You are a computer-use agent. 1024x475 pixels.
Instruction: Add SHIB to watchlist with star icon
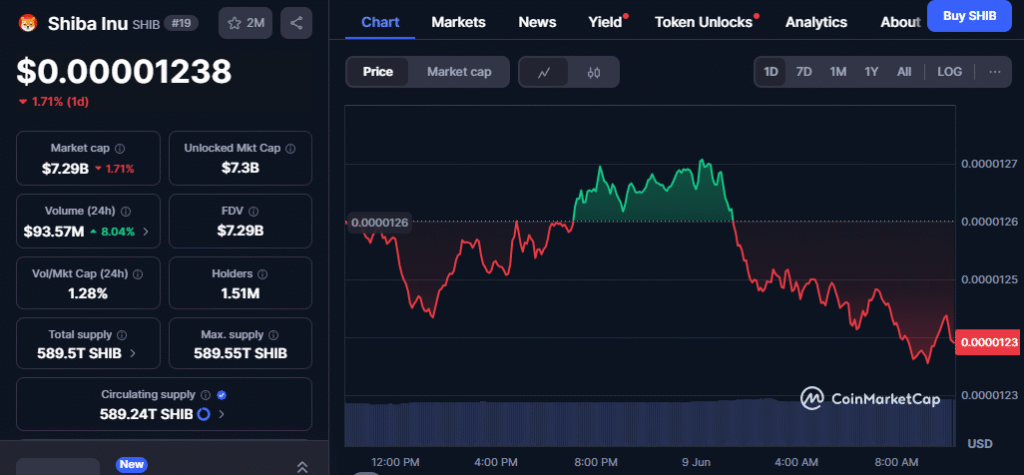tap(246, 24)
